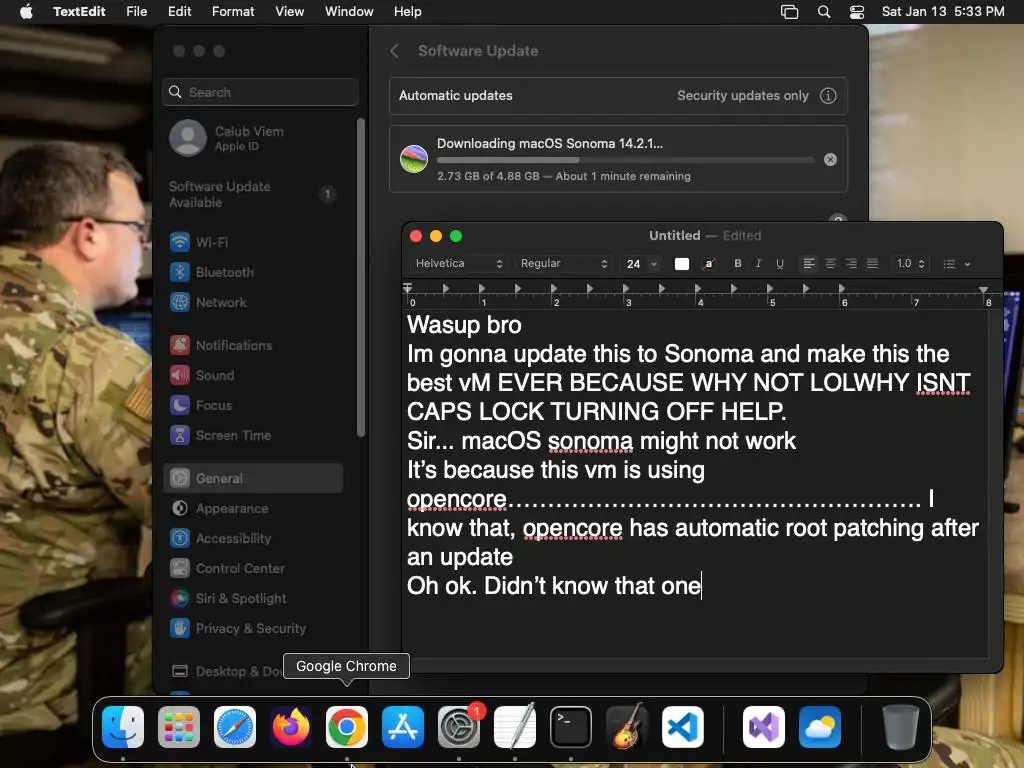Screen dimensions: 1024x768
Task: Open Launchpad from the Dock
Action: [x=179, y=727]
